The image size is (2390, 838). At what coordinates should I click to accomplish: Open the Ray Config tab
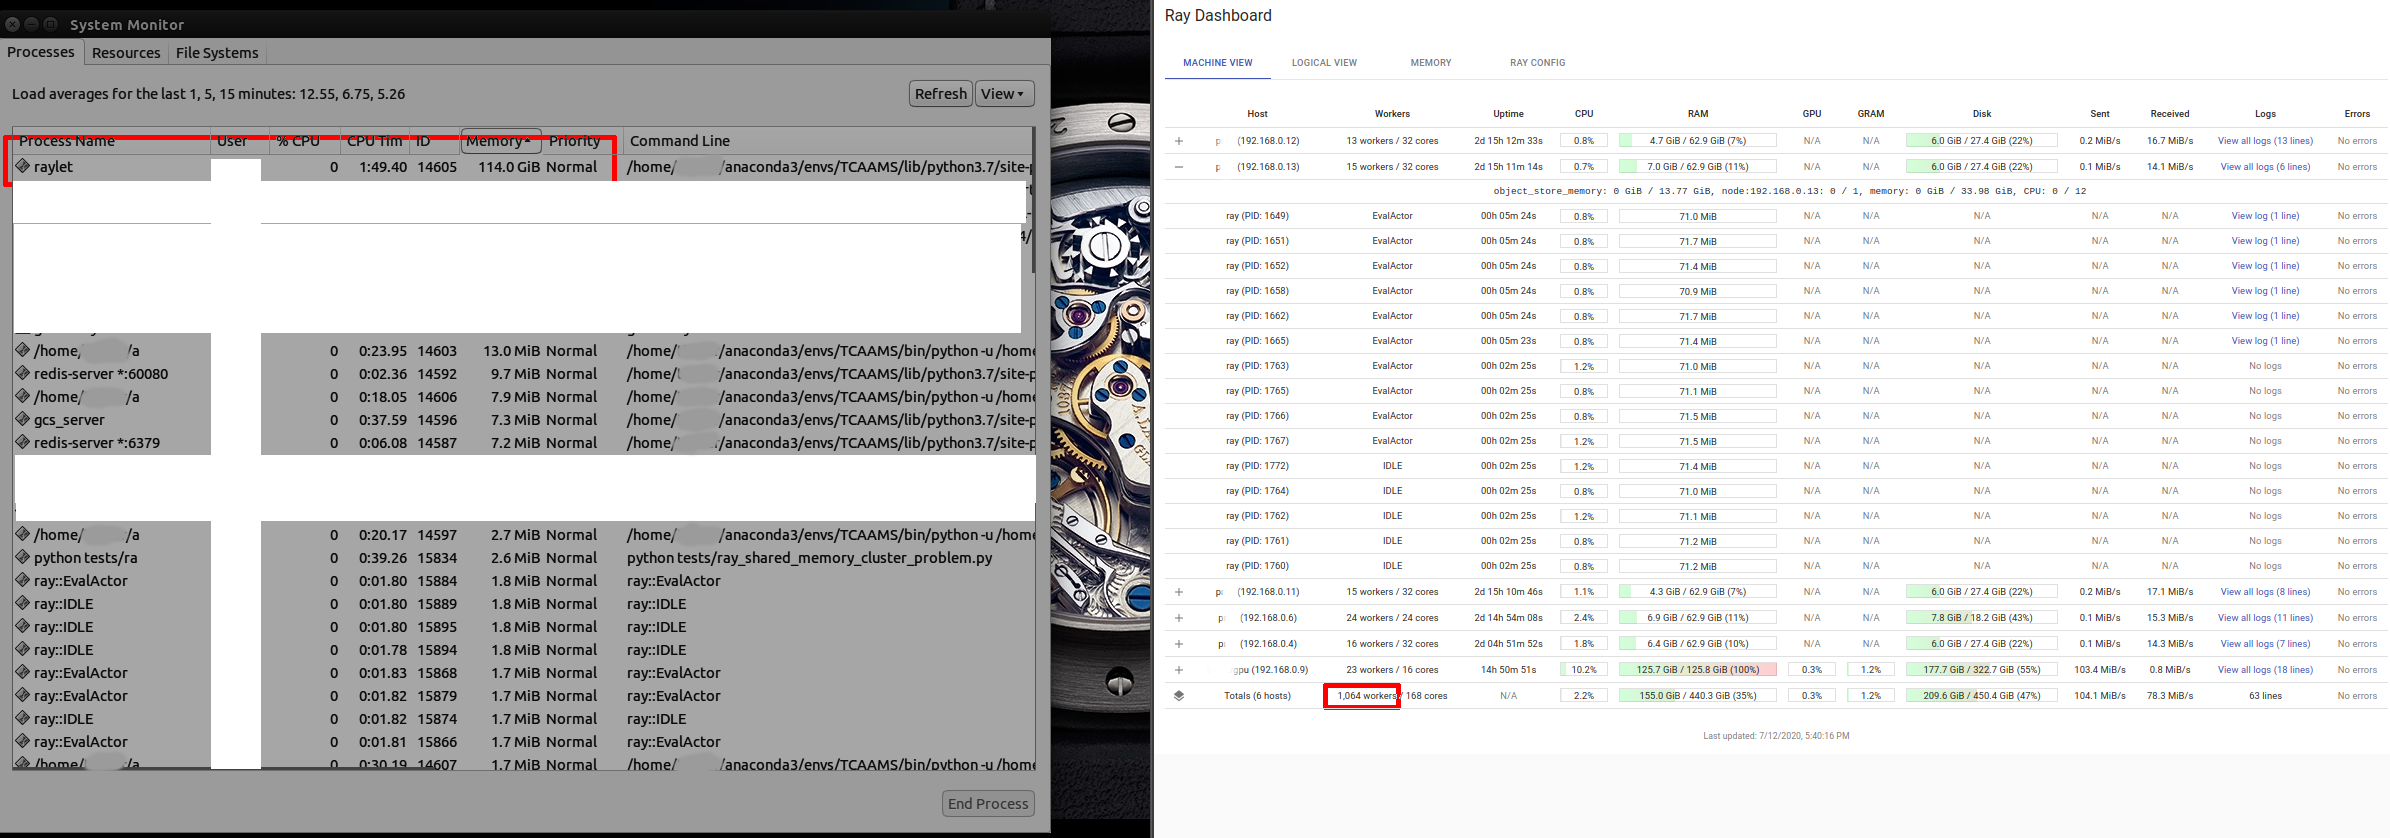(x=1537, y=63)
